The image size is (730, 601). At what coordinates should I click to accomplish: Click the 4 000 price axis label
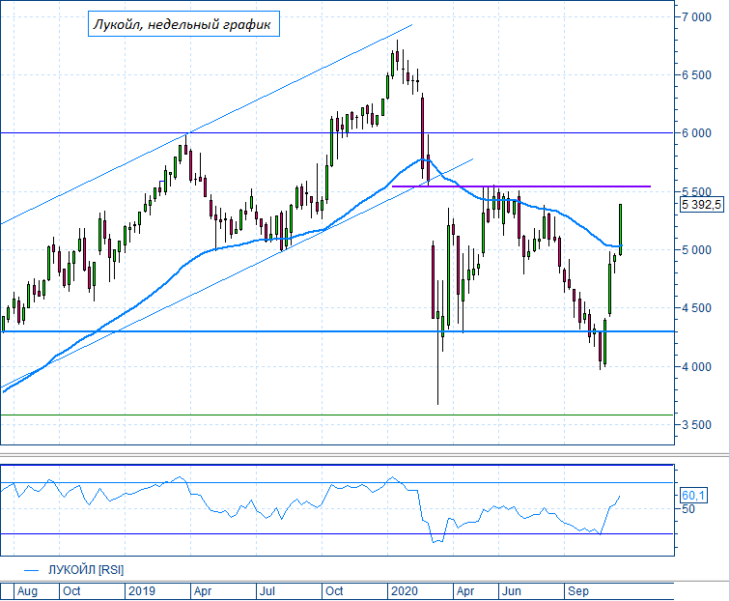pos(696,367)
